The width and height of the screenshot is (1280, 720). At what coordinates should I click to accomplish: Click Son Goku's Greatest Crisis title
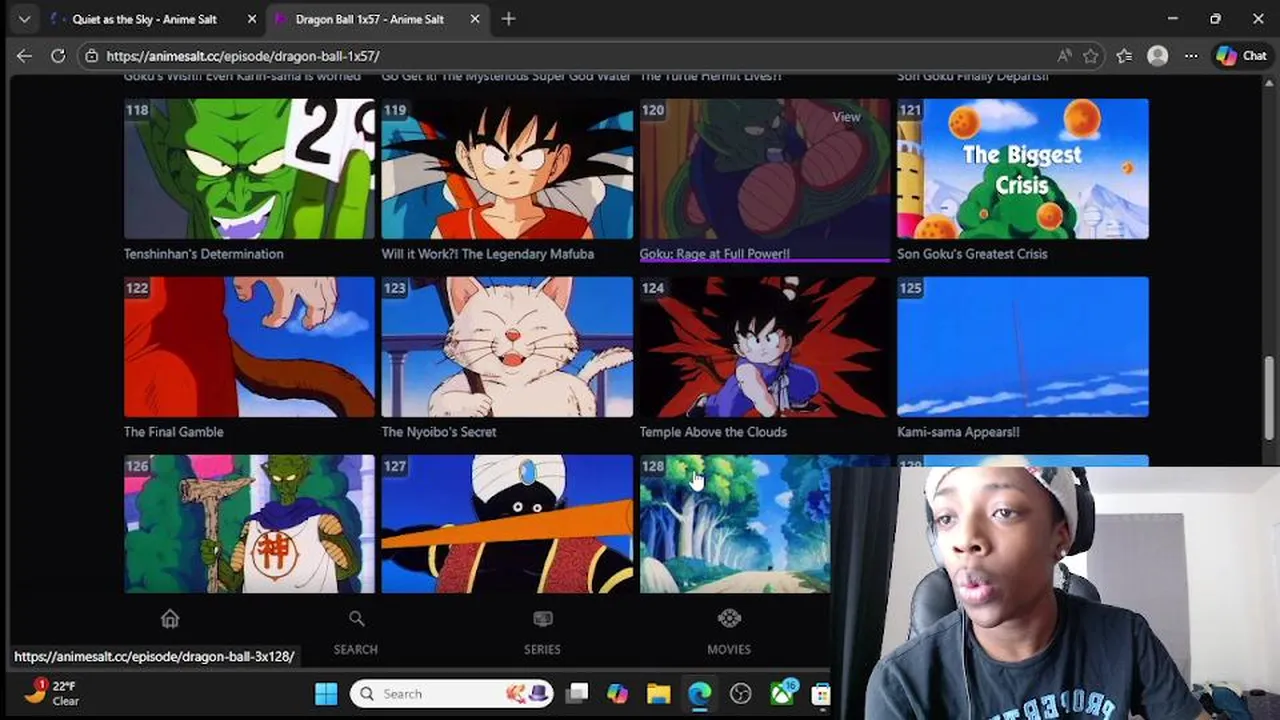coord(972,254)
